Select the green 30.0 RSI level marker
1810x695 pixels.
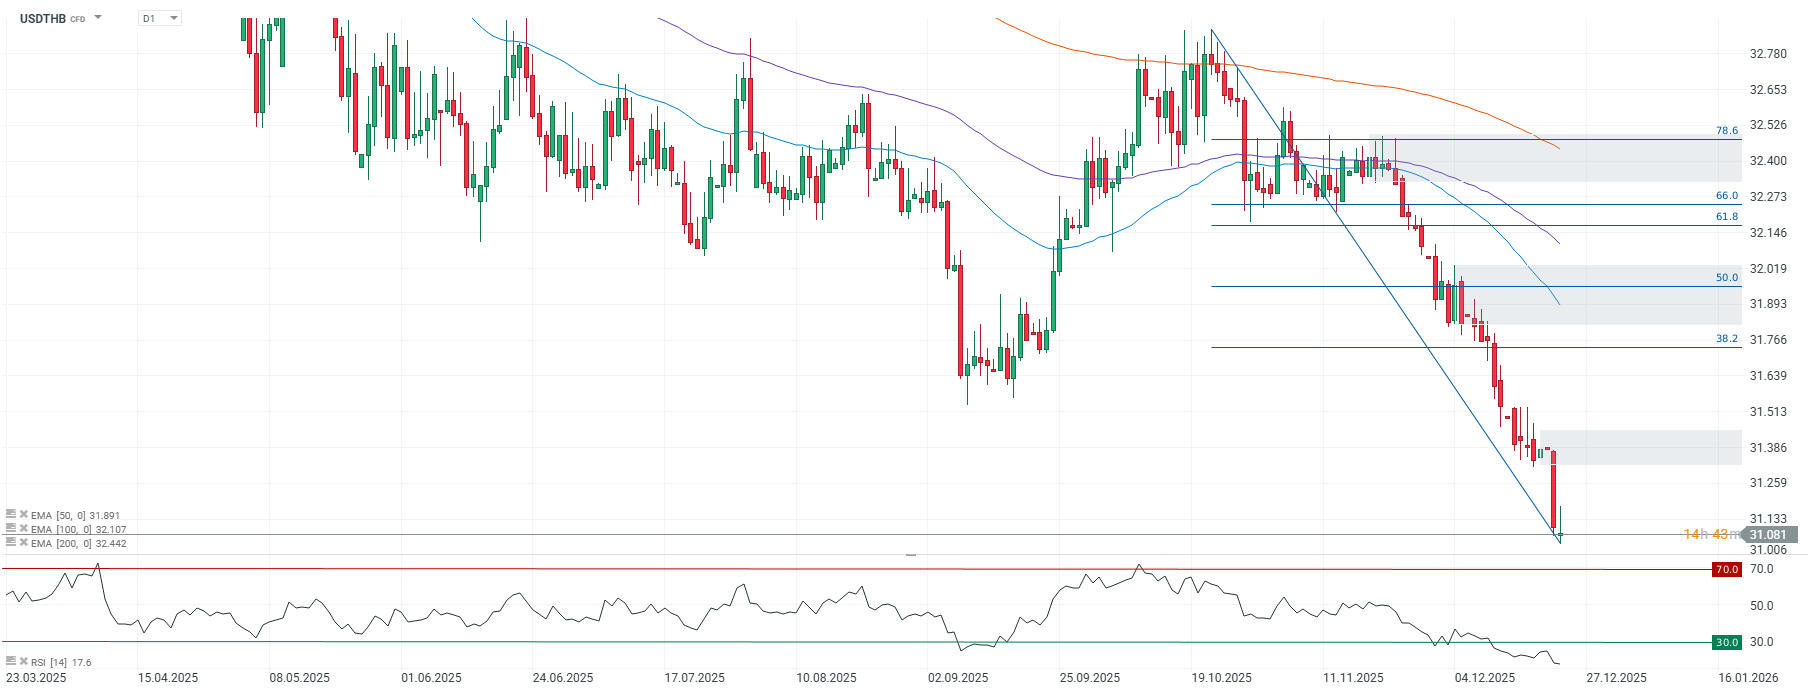tap(1727, 642)
